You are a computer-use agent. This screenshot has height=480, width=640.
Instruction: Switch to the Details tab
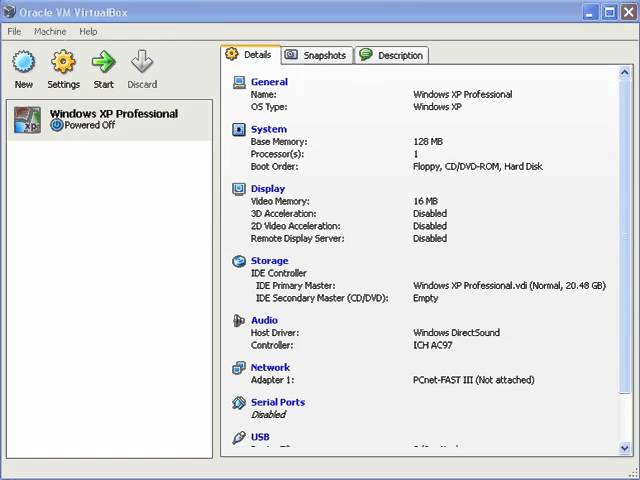tap(251, 55)
